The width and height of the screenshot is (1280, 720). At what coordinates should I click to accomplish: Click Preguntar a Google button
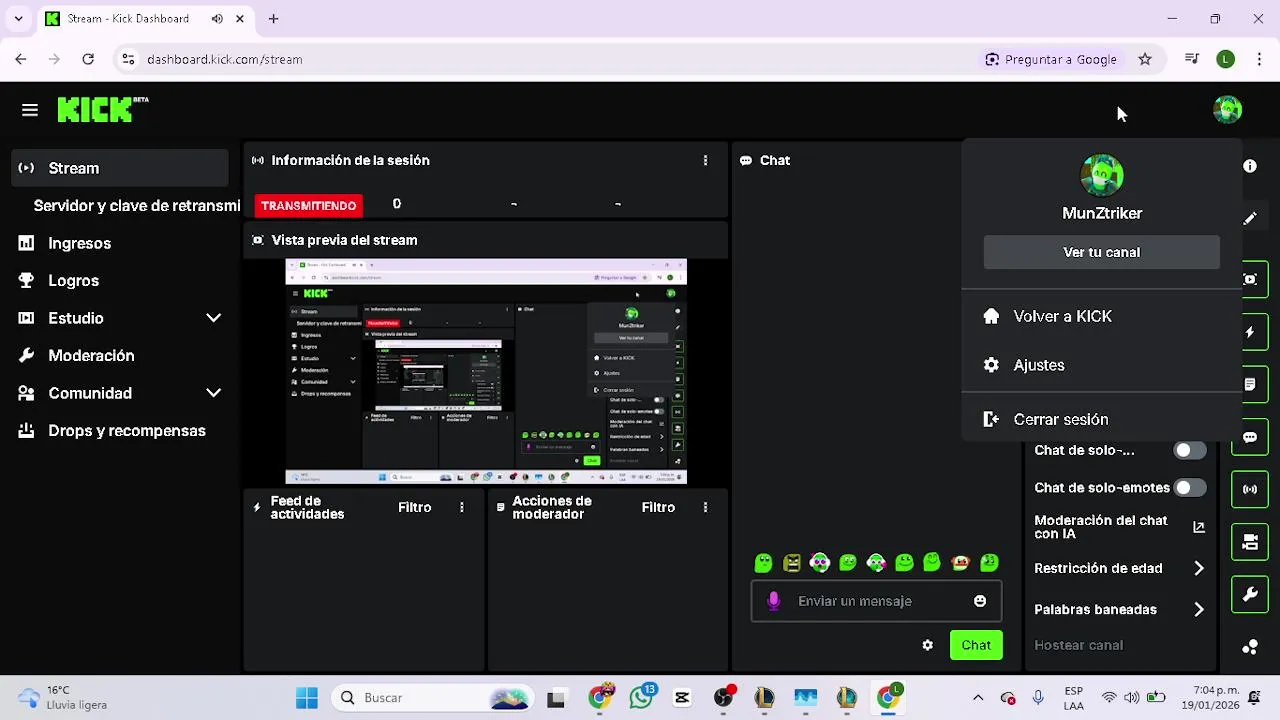pos(1051,59)
